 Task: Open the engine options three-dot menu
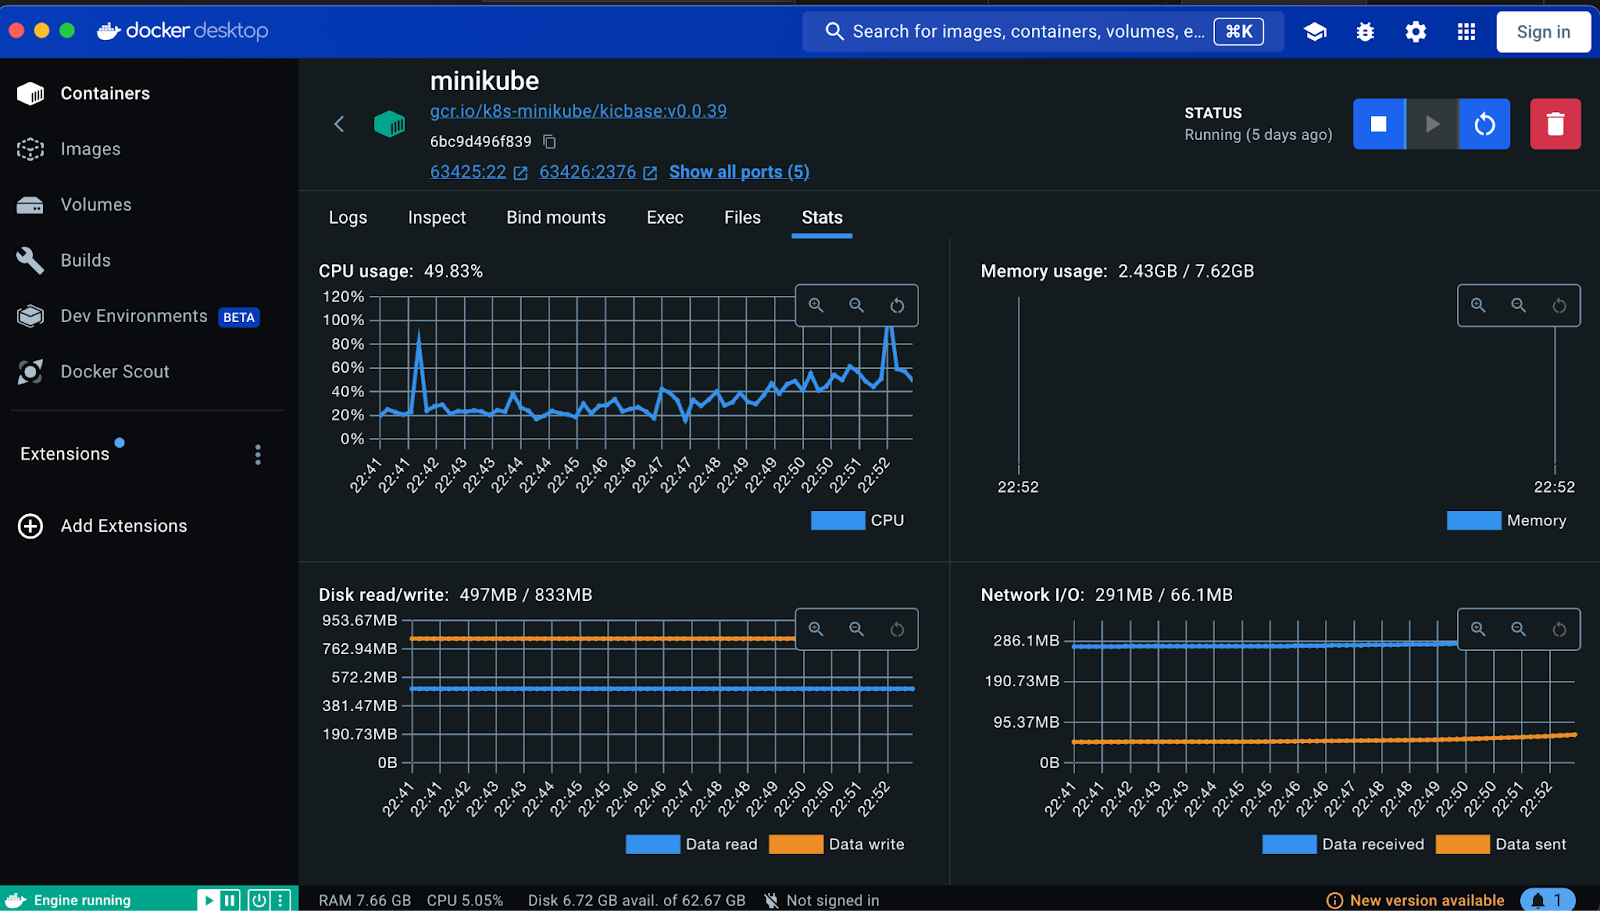(281, 900)
